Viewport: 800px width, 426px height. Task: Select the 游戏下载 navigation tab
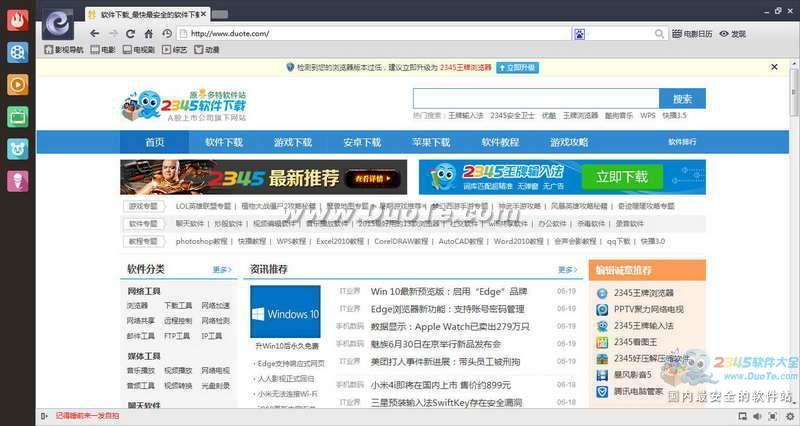coord(292,142)
